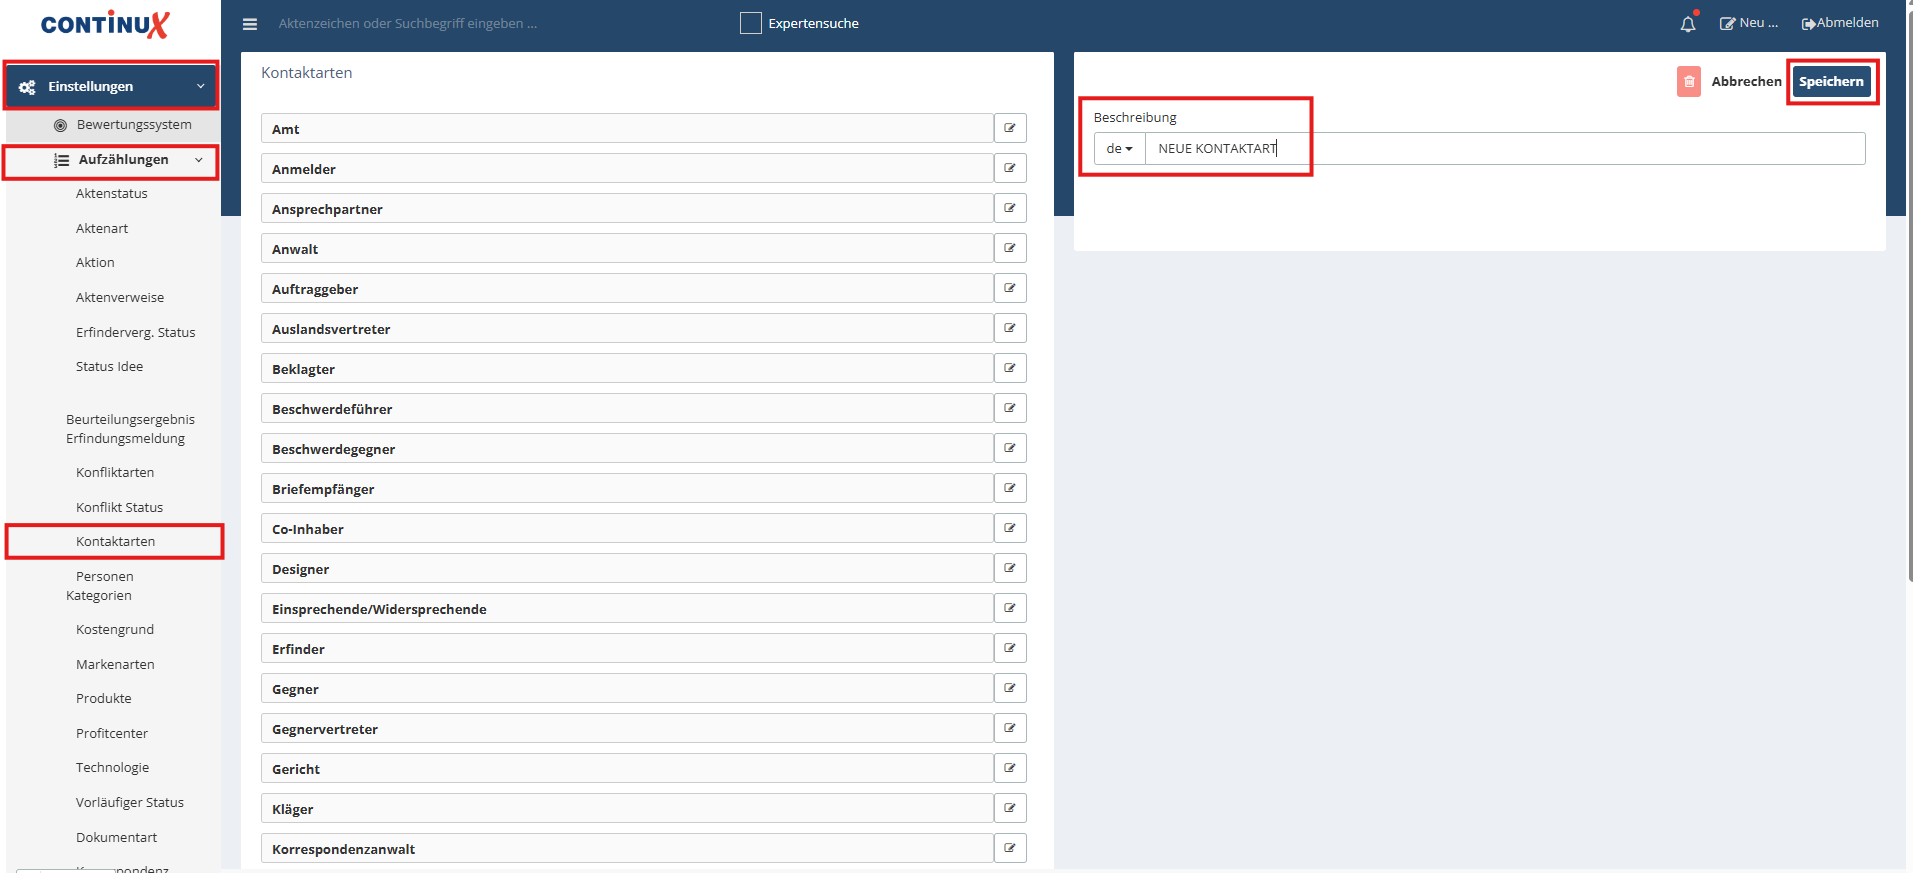Go to Markenarten list
This screenshot has height=873, width=1913.
(115, 664)
